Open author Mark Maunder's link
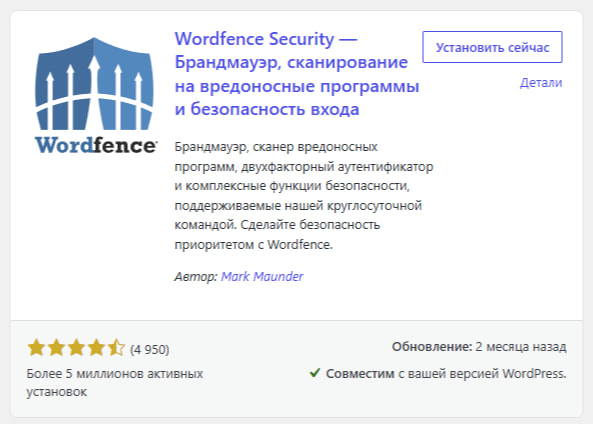Viewport: 593px width, 424px height. 262,276
